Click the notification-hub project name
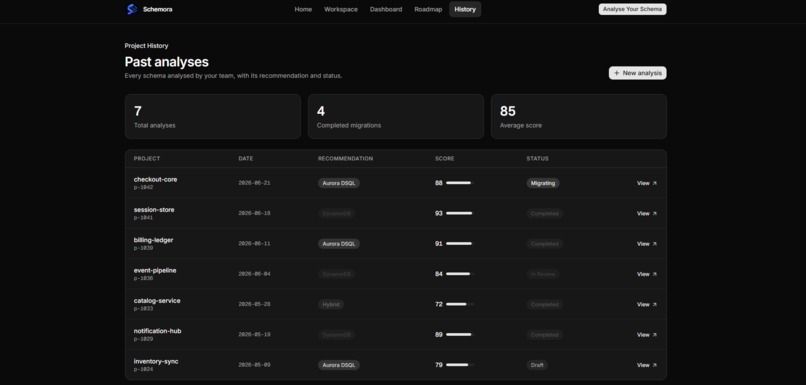 pyautogui.click(x=157, y=331)
